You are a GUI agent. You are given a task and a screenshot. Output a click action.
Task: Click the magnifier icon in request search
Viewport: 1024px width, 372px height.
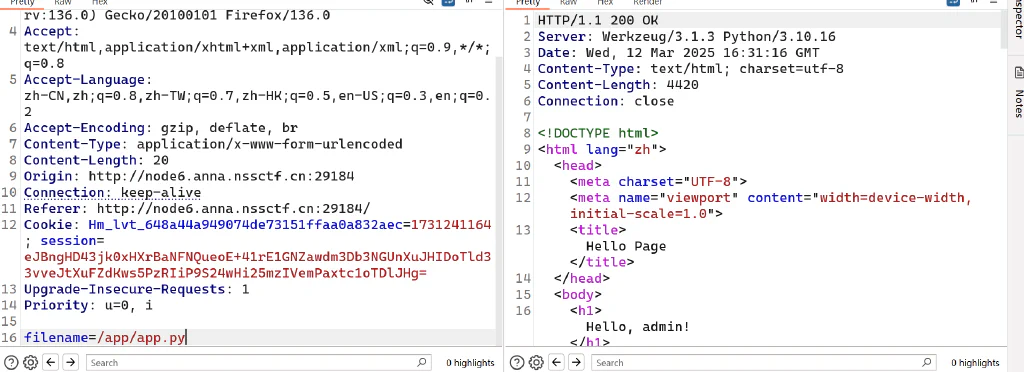point(421,362)
